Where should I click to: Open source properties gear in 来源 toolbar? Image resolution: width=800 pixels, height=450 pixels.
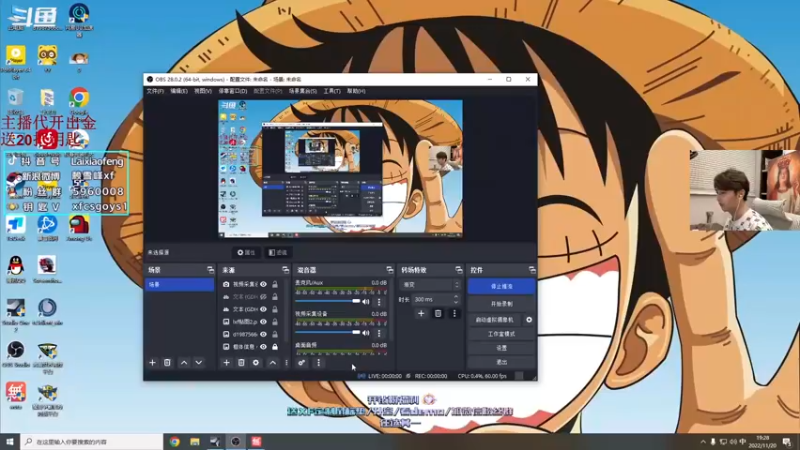(x=256, y=363)
